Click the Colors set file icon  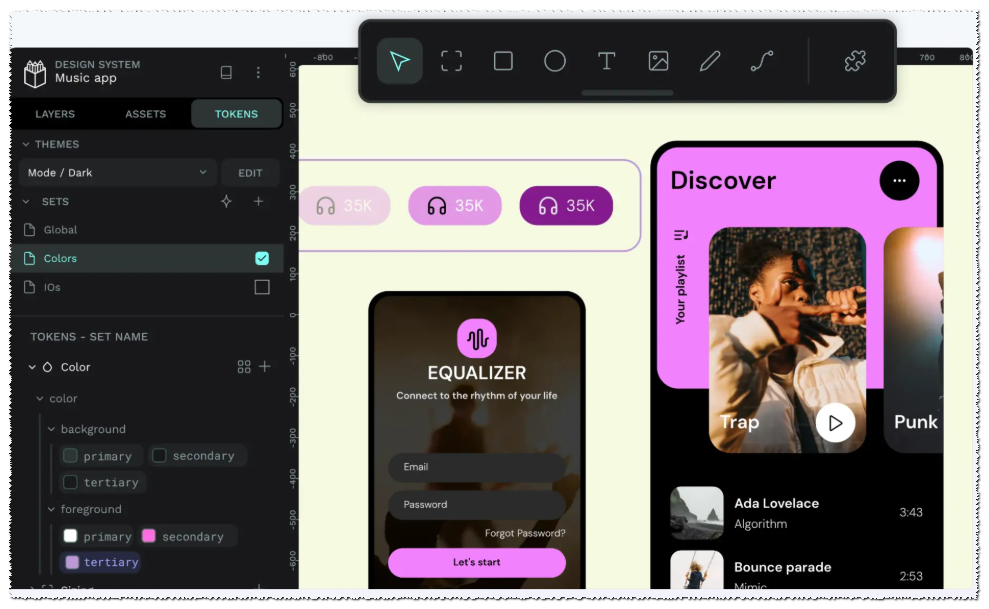pos(29,258)
